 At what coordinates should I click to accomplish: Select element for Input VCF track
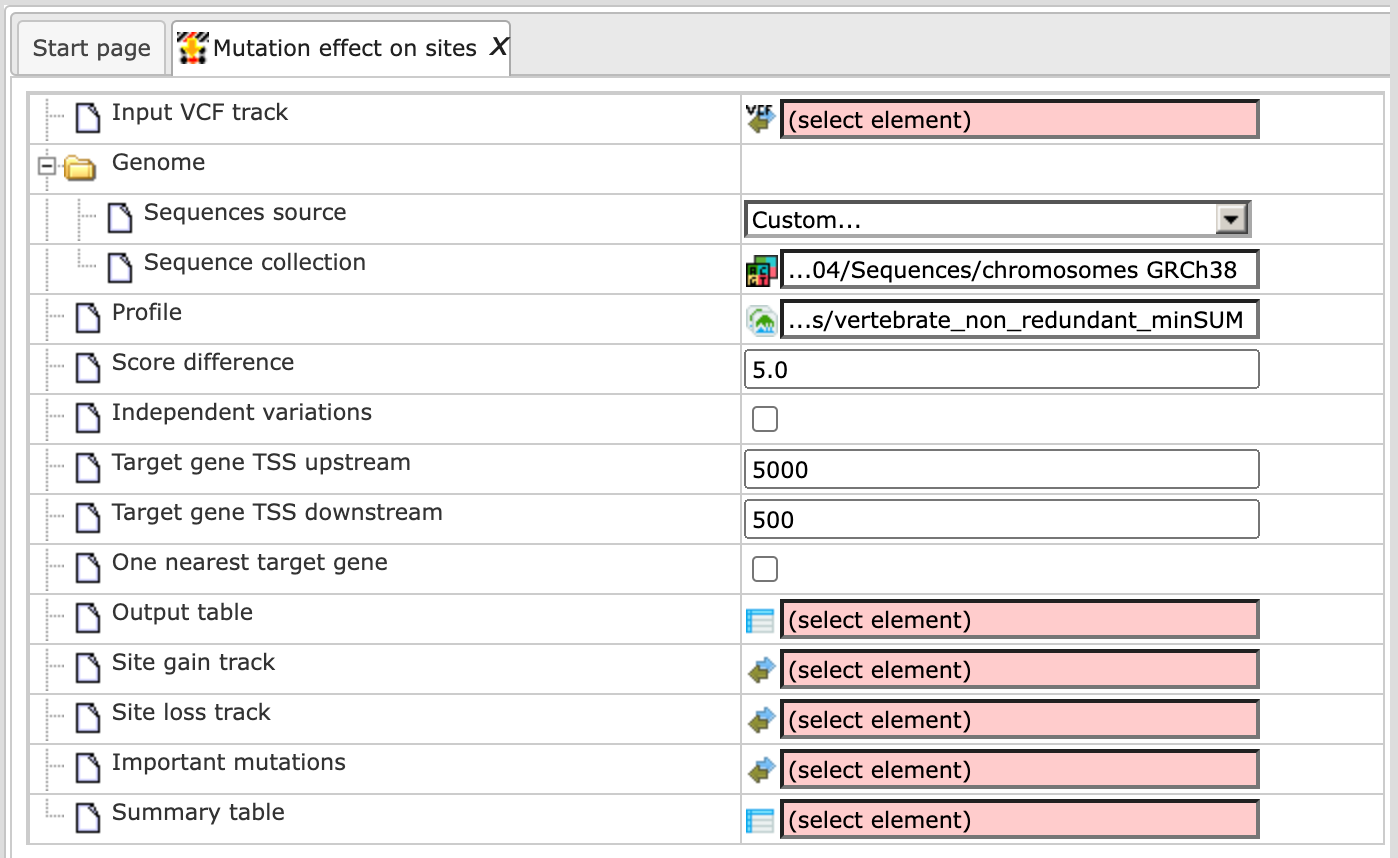click(1019, 120)
